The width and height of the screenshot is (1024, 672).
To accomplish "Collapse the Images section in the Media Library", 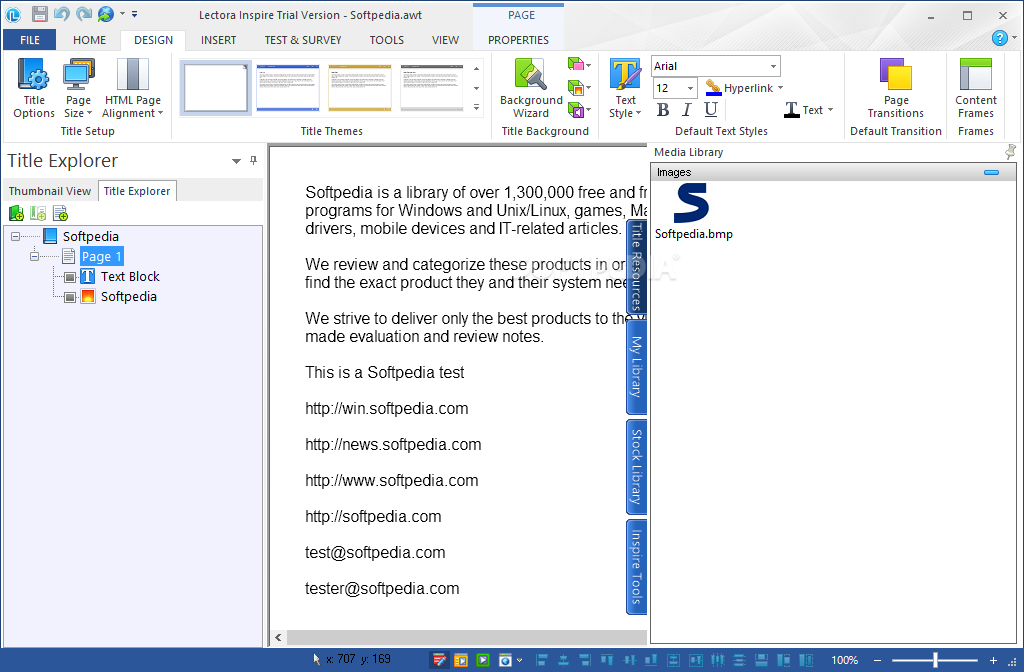I will (x=991, y=172).
